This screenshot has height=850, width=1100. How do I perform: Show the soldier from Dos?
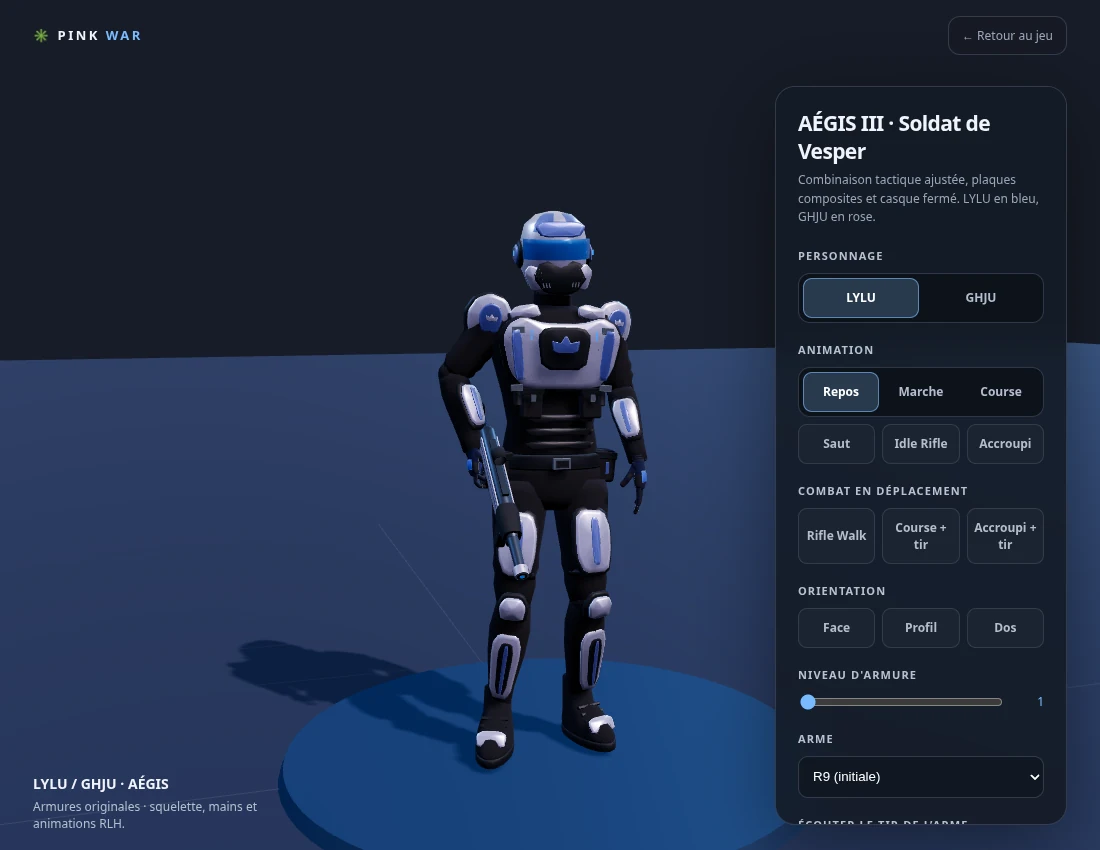(1005, 628)
